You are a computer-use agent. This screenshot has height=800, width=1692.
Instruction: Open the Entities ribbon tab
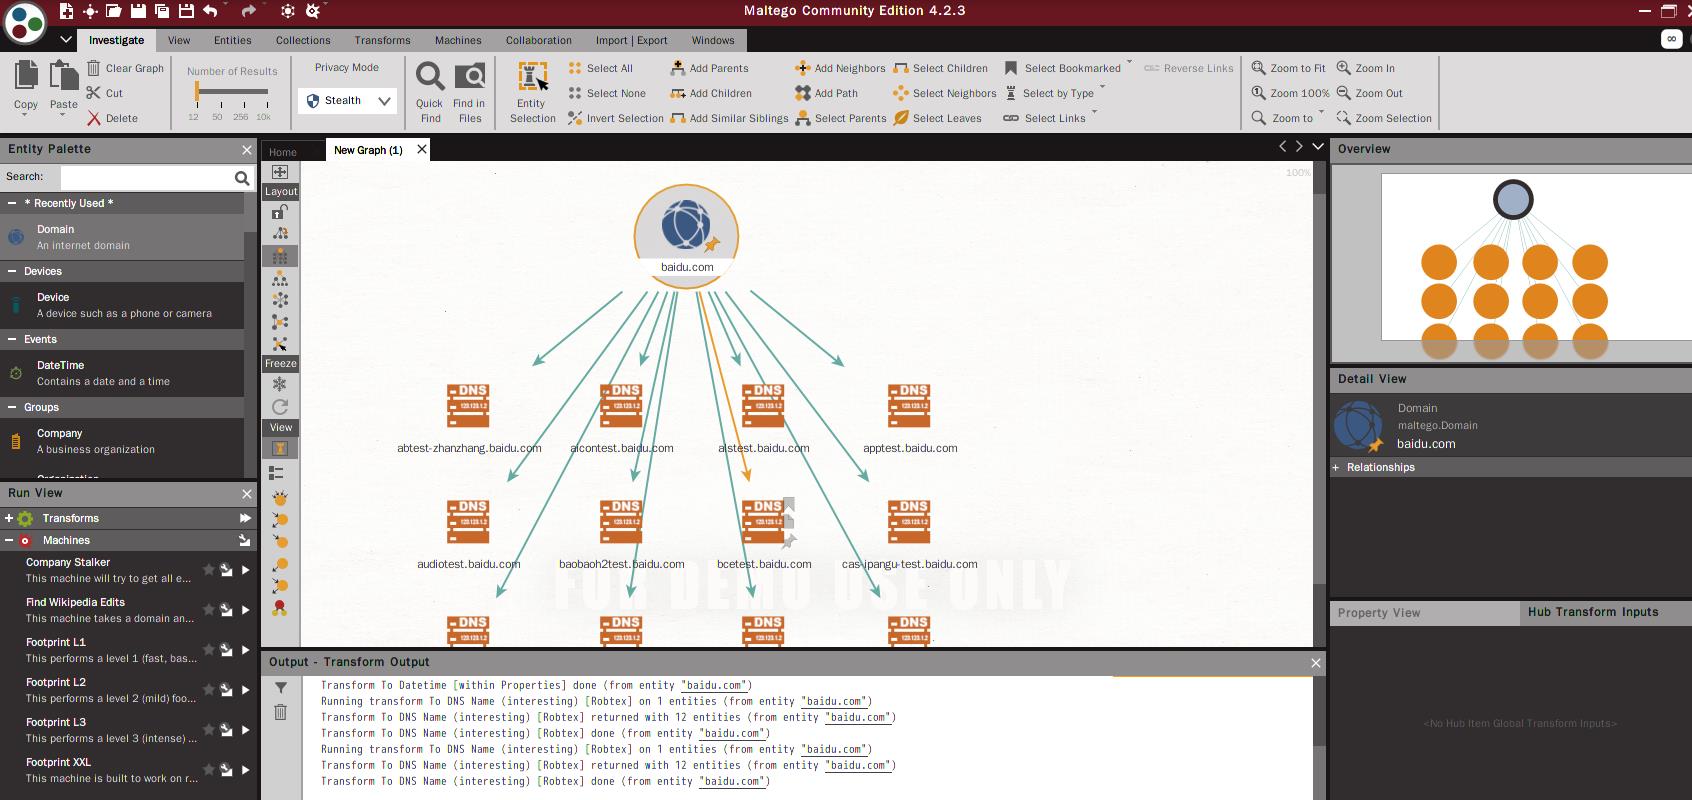233,40
